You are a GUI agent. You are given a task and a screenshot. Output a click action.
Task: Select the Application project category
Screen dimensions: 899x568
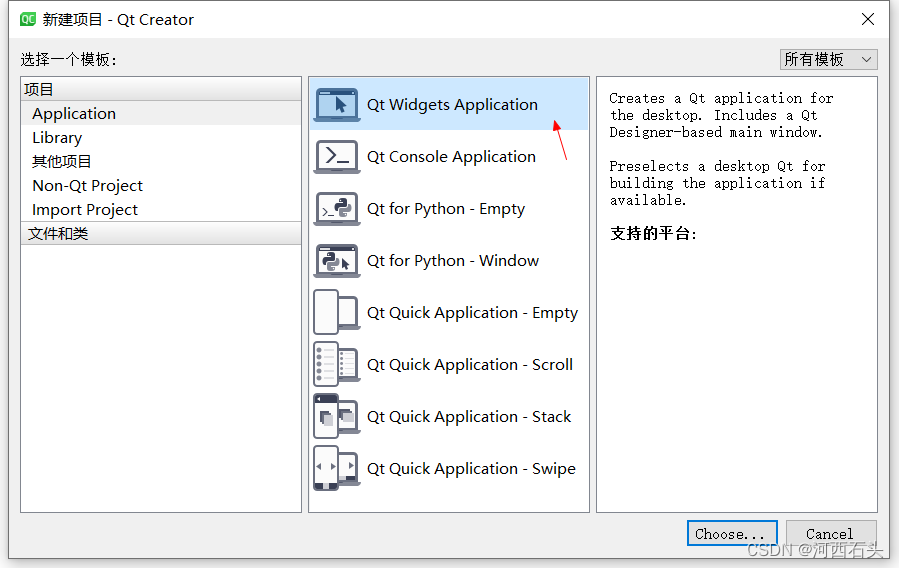(x=161, y=113)
